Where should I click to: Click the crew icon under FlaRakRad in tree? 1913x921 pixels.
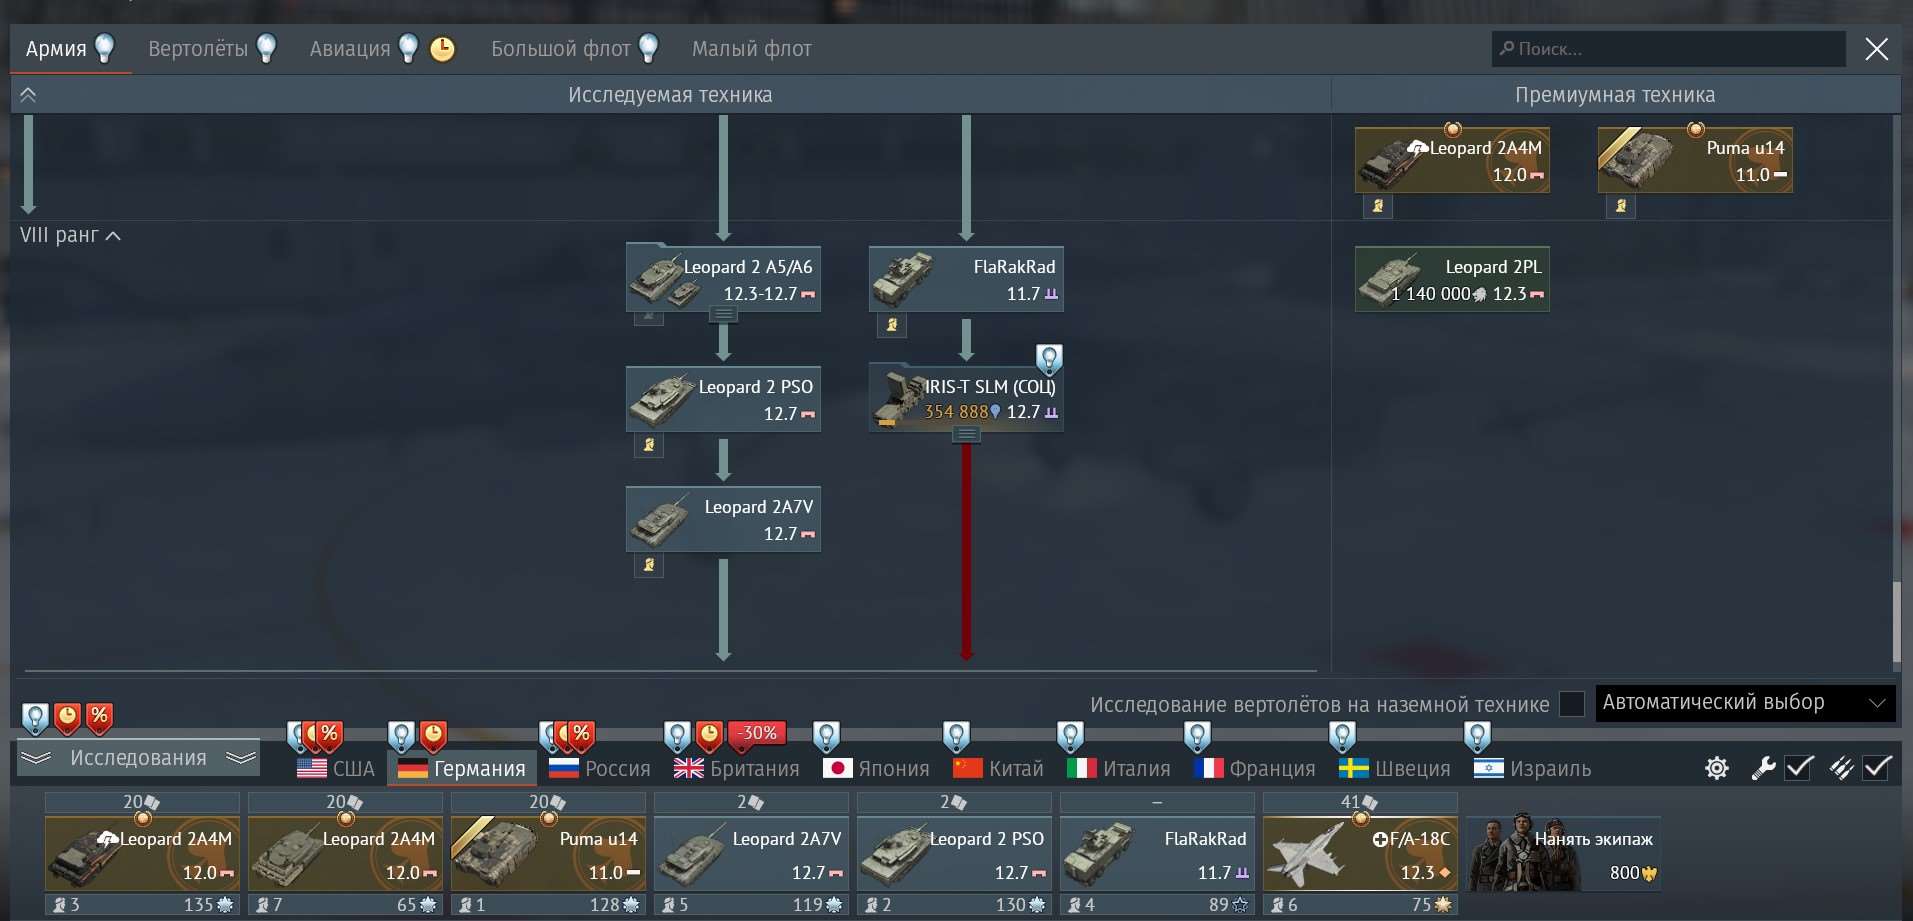point(892,324)
